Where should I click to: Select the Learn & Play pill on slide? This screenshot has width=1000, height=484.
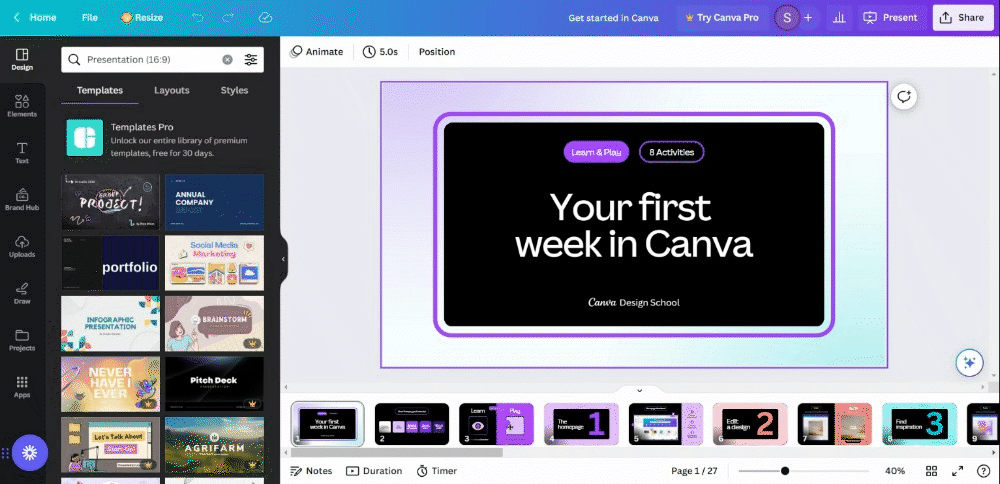click(596, 152)
